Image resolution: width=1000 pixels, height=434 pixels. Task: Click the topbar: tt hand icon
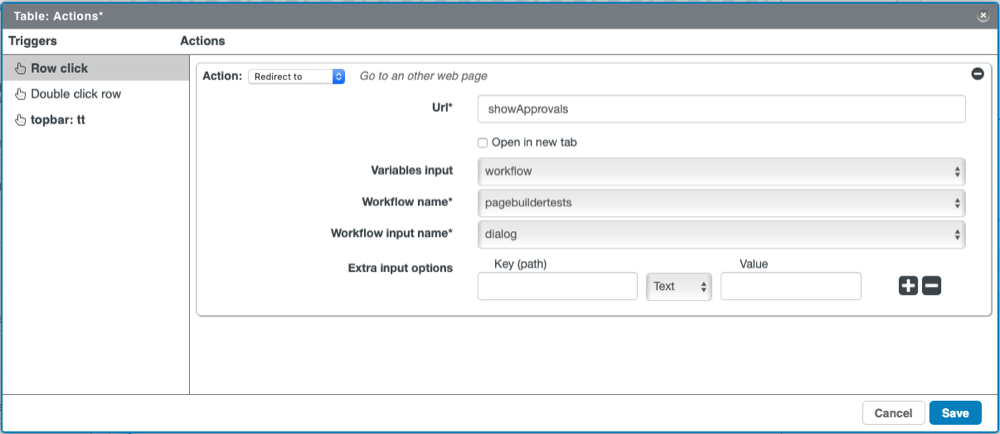click(x=20, y=120)
